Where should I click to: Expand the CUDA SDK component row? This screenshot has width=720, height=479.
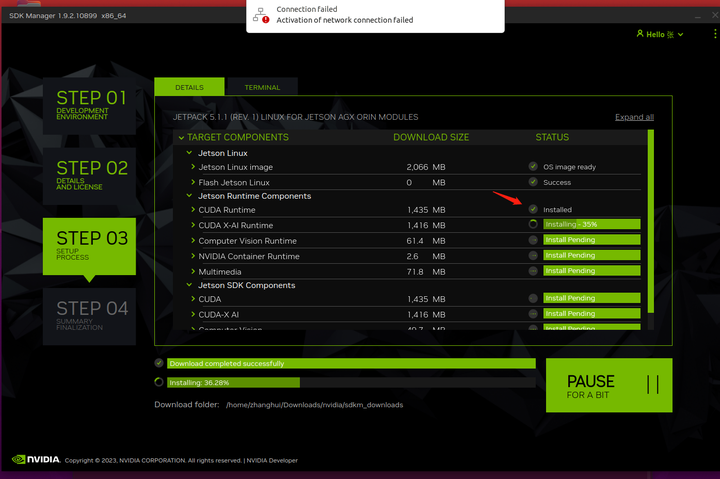(x=193, y=299)
